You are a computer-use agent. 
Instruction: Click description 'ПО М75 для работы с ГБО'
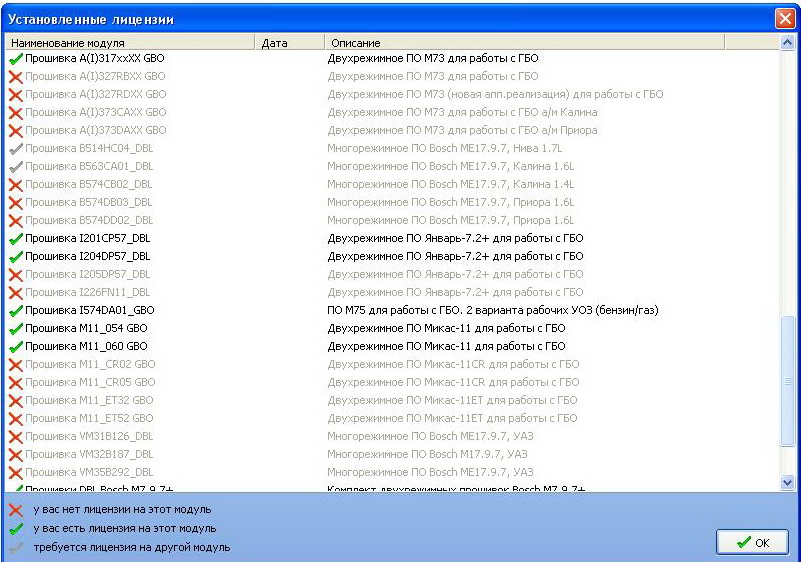pyautogui.click(x=394, y=310)
